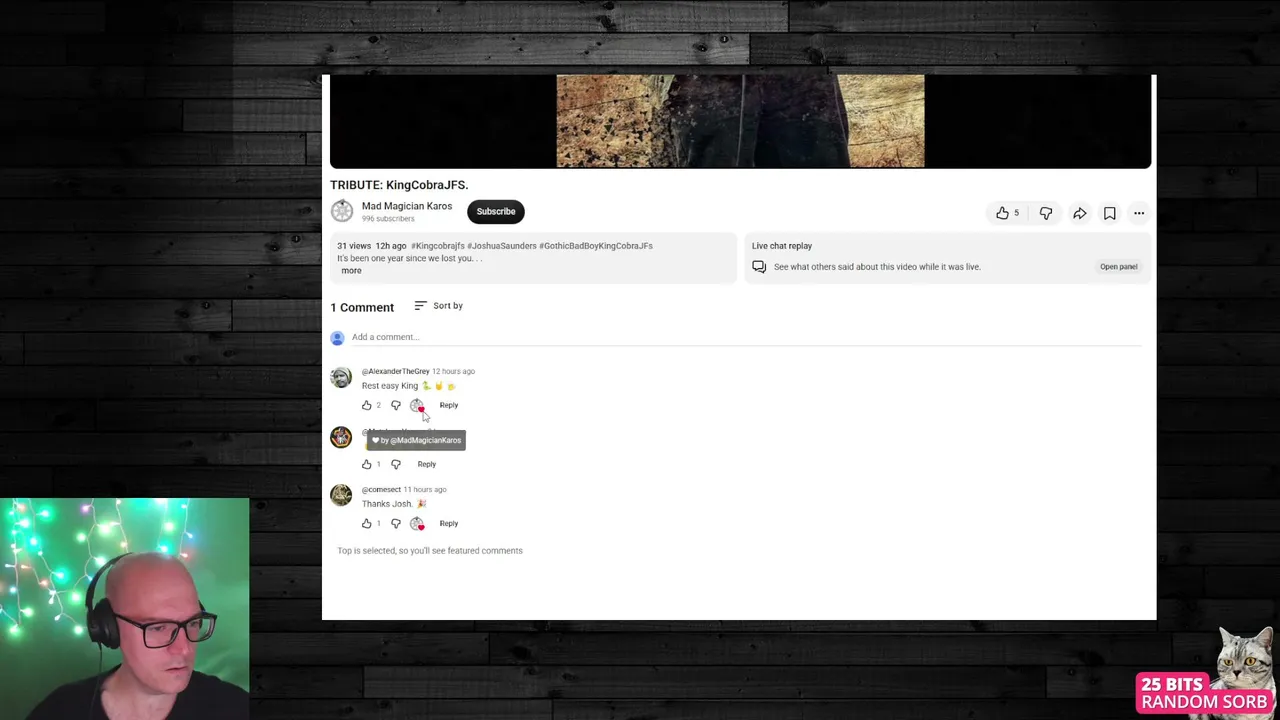Click 'It's been one year since we lost you' text

409,259
